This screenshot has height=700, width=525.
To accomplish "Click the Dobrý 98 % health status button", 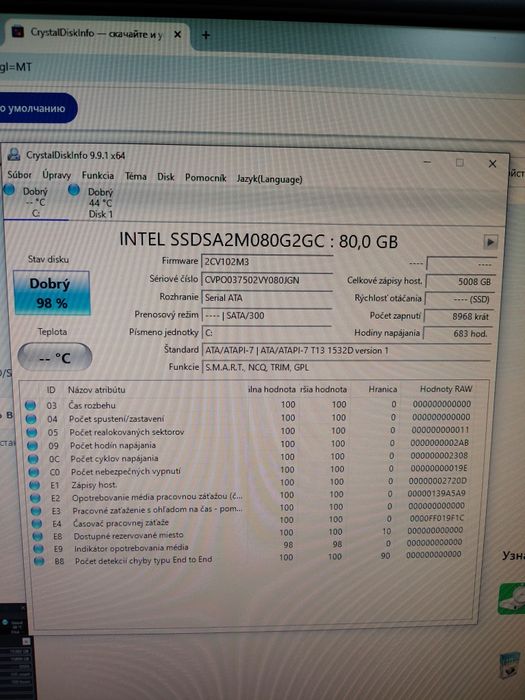I will pos(52,293).
